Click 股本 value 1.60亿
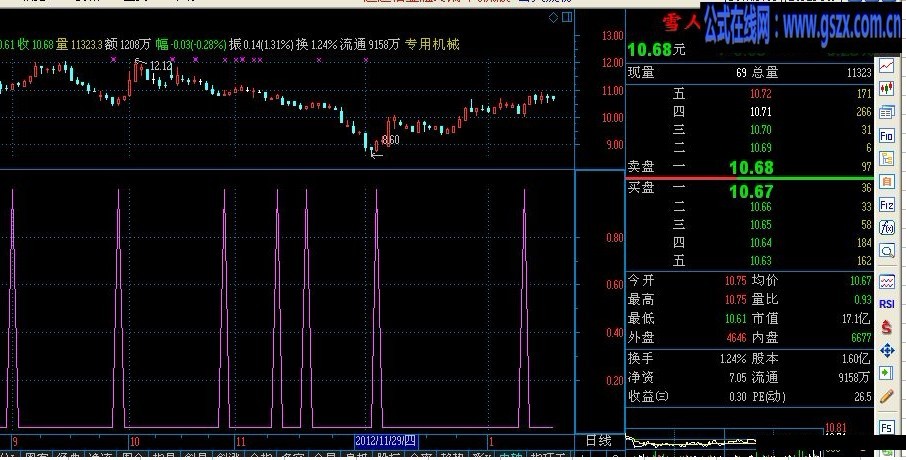Viewport: 906px width, 460px height. [856, 359]
